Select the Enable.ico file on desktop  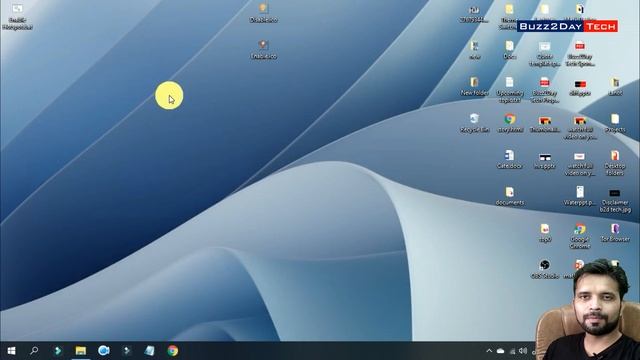coord(263,50)
